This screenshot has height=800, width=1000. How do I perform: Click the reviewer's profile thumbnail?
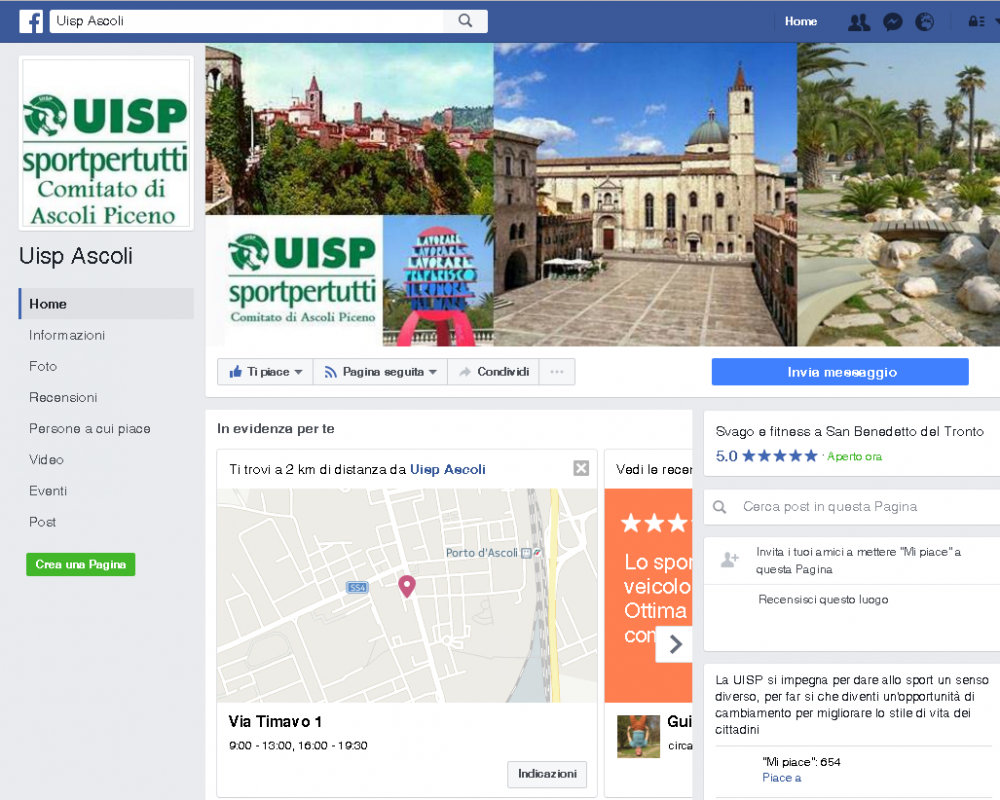[x=638, y=736]
